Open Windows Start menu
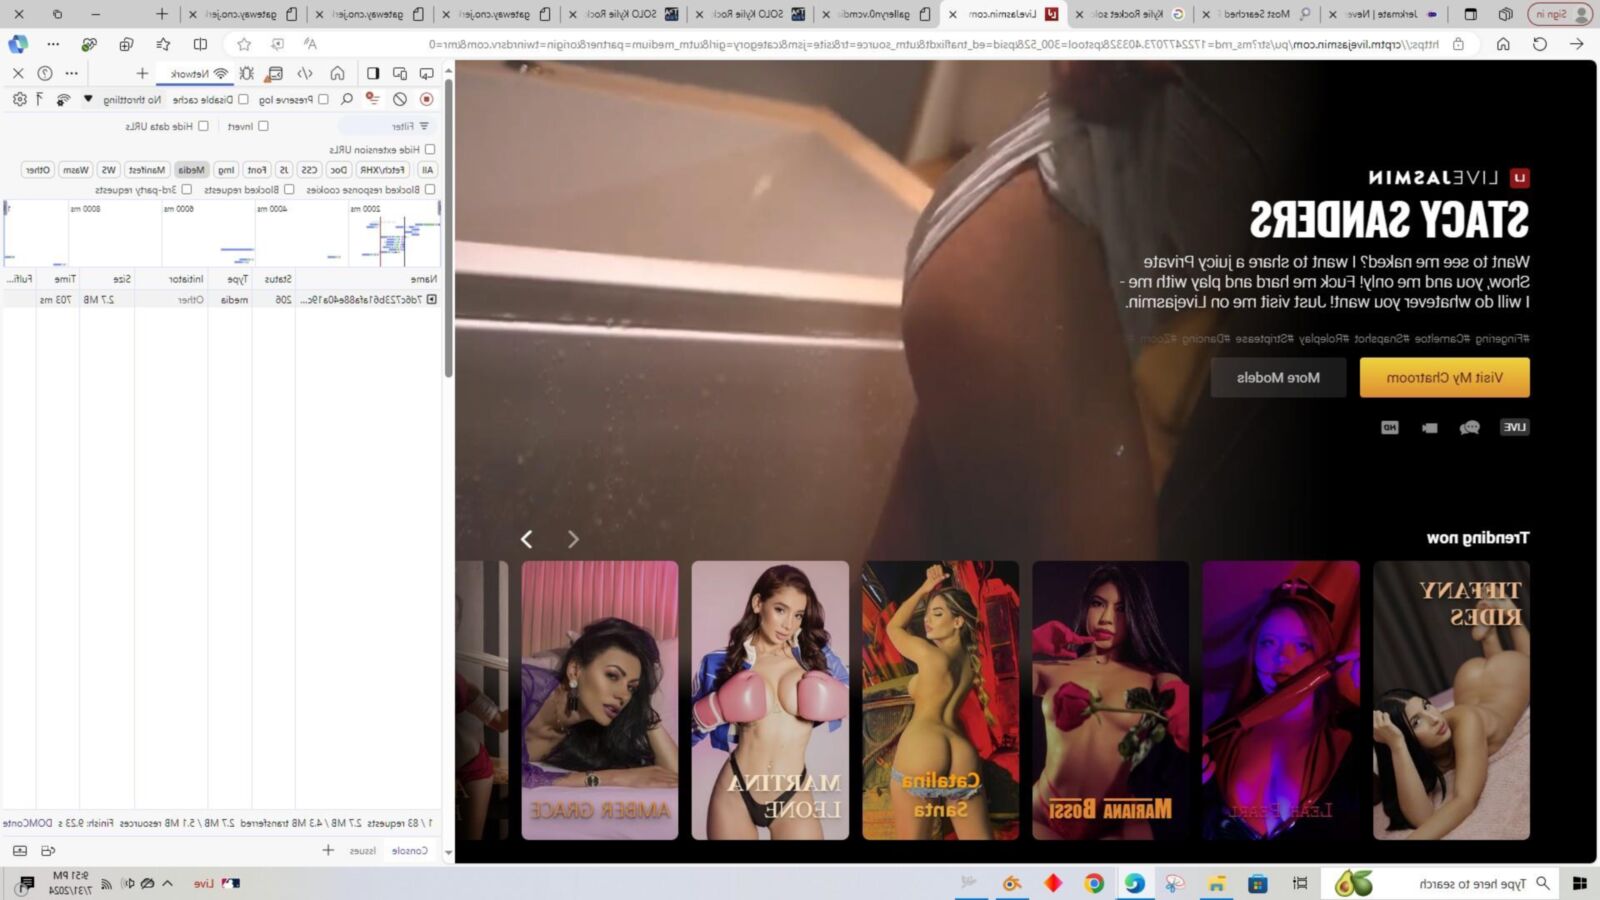This screenshot has height=900, width=1600. tap(1580, 883)
